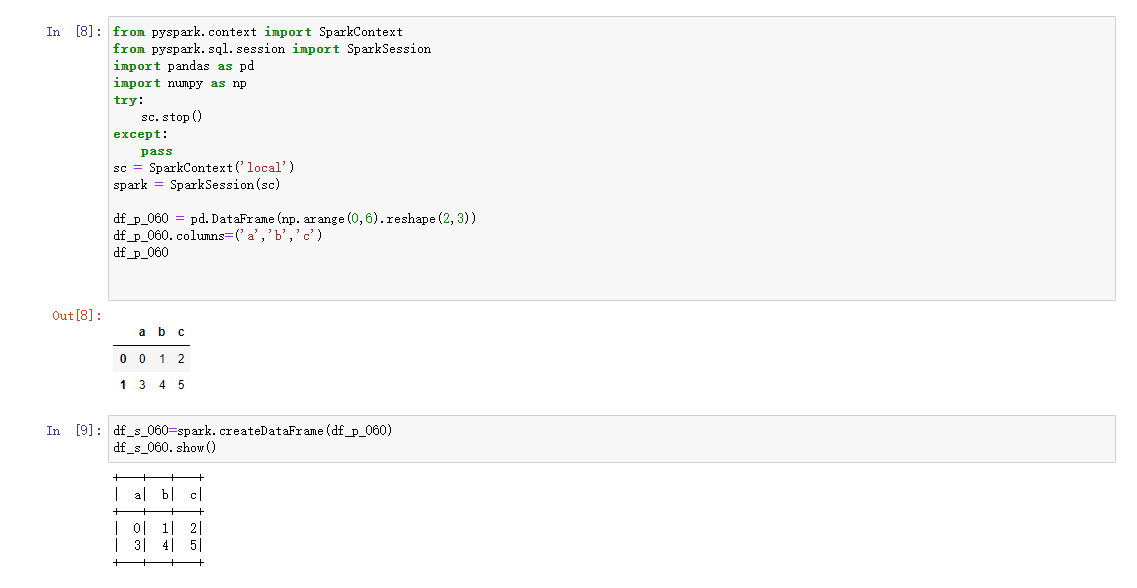Place cursor on 'import pandas as pd' line
This screenshot has height=588, width=1137.
tap(184, 66)
